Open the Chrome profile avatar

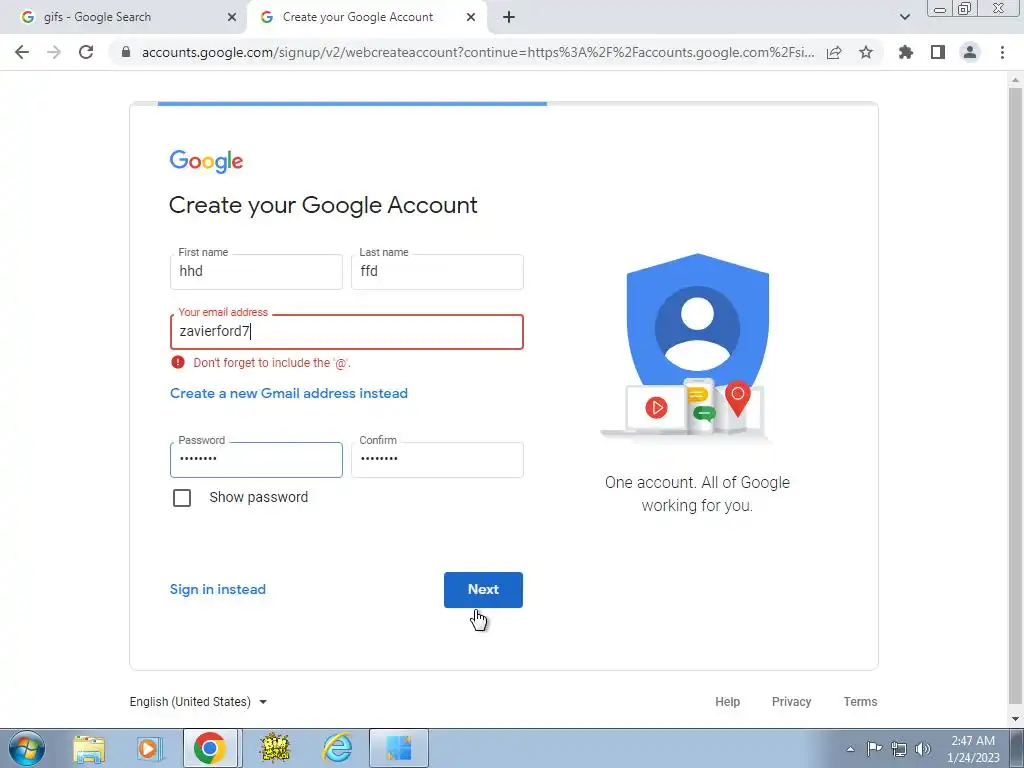click(970, 52)
